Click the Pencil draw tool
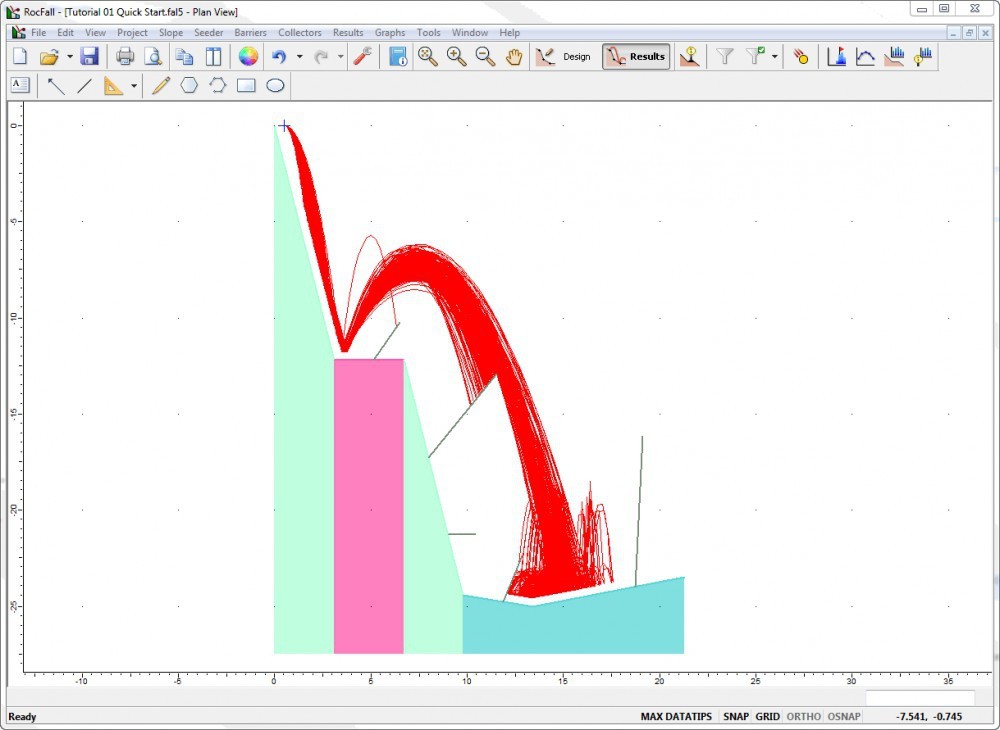Image resolution: width=1000 pixels, height=730 pixels. [161, 86]
